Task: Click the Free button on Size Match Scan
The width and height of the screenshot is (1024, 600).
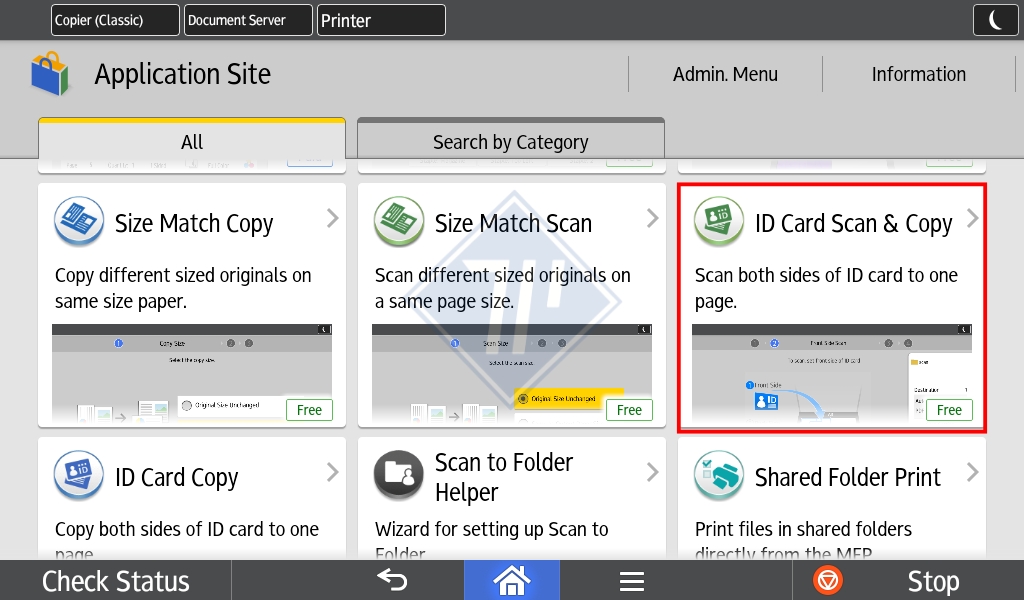Action: [629, 410]
